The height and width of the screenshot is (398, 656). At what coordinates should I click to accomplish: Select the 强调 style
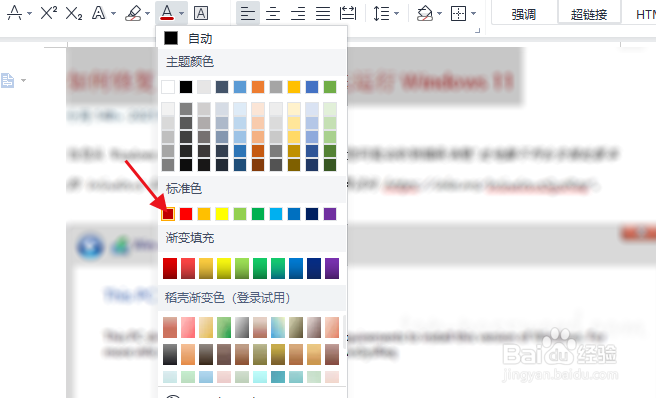click(524, 15)
